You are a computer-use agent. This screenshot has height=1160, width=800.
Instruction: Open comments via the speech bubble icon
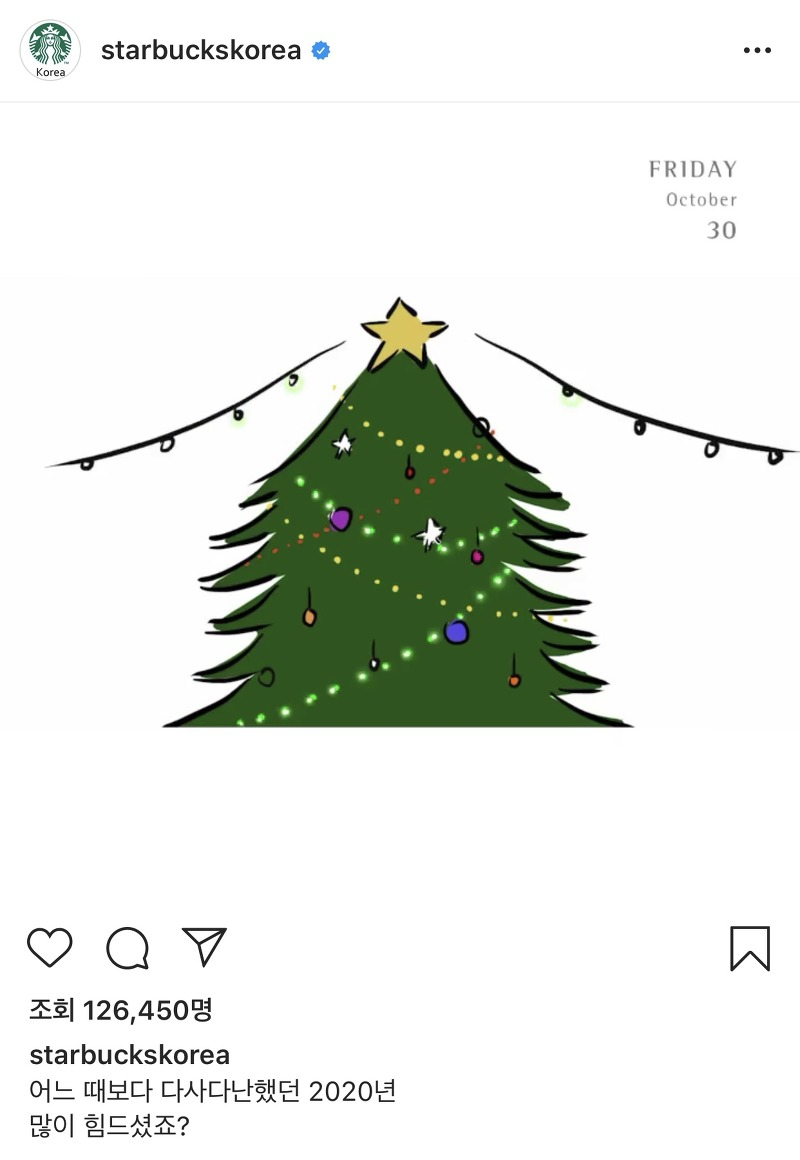point(128,948)
